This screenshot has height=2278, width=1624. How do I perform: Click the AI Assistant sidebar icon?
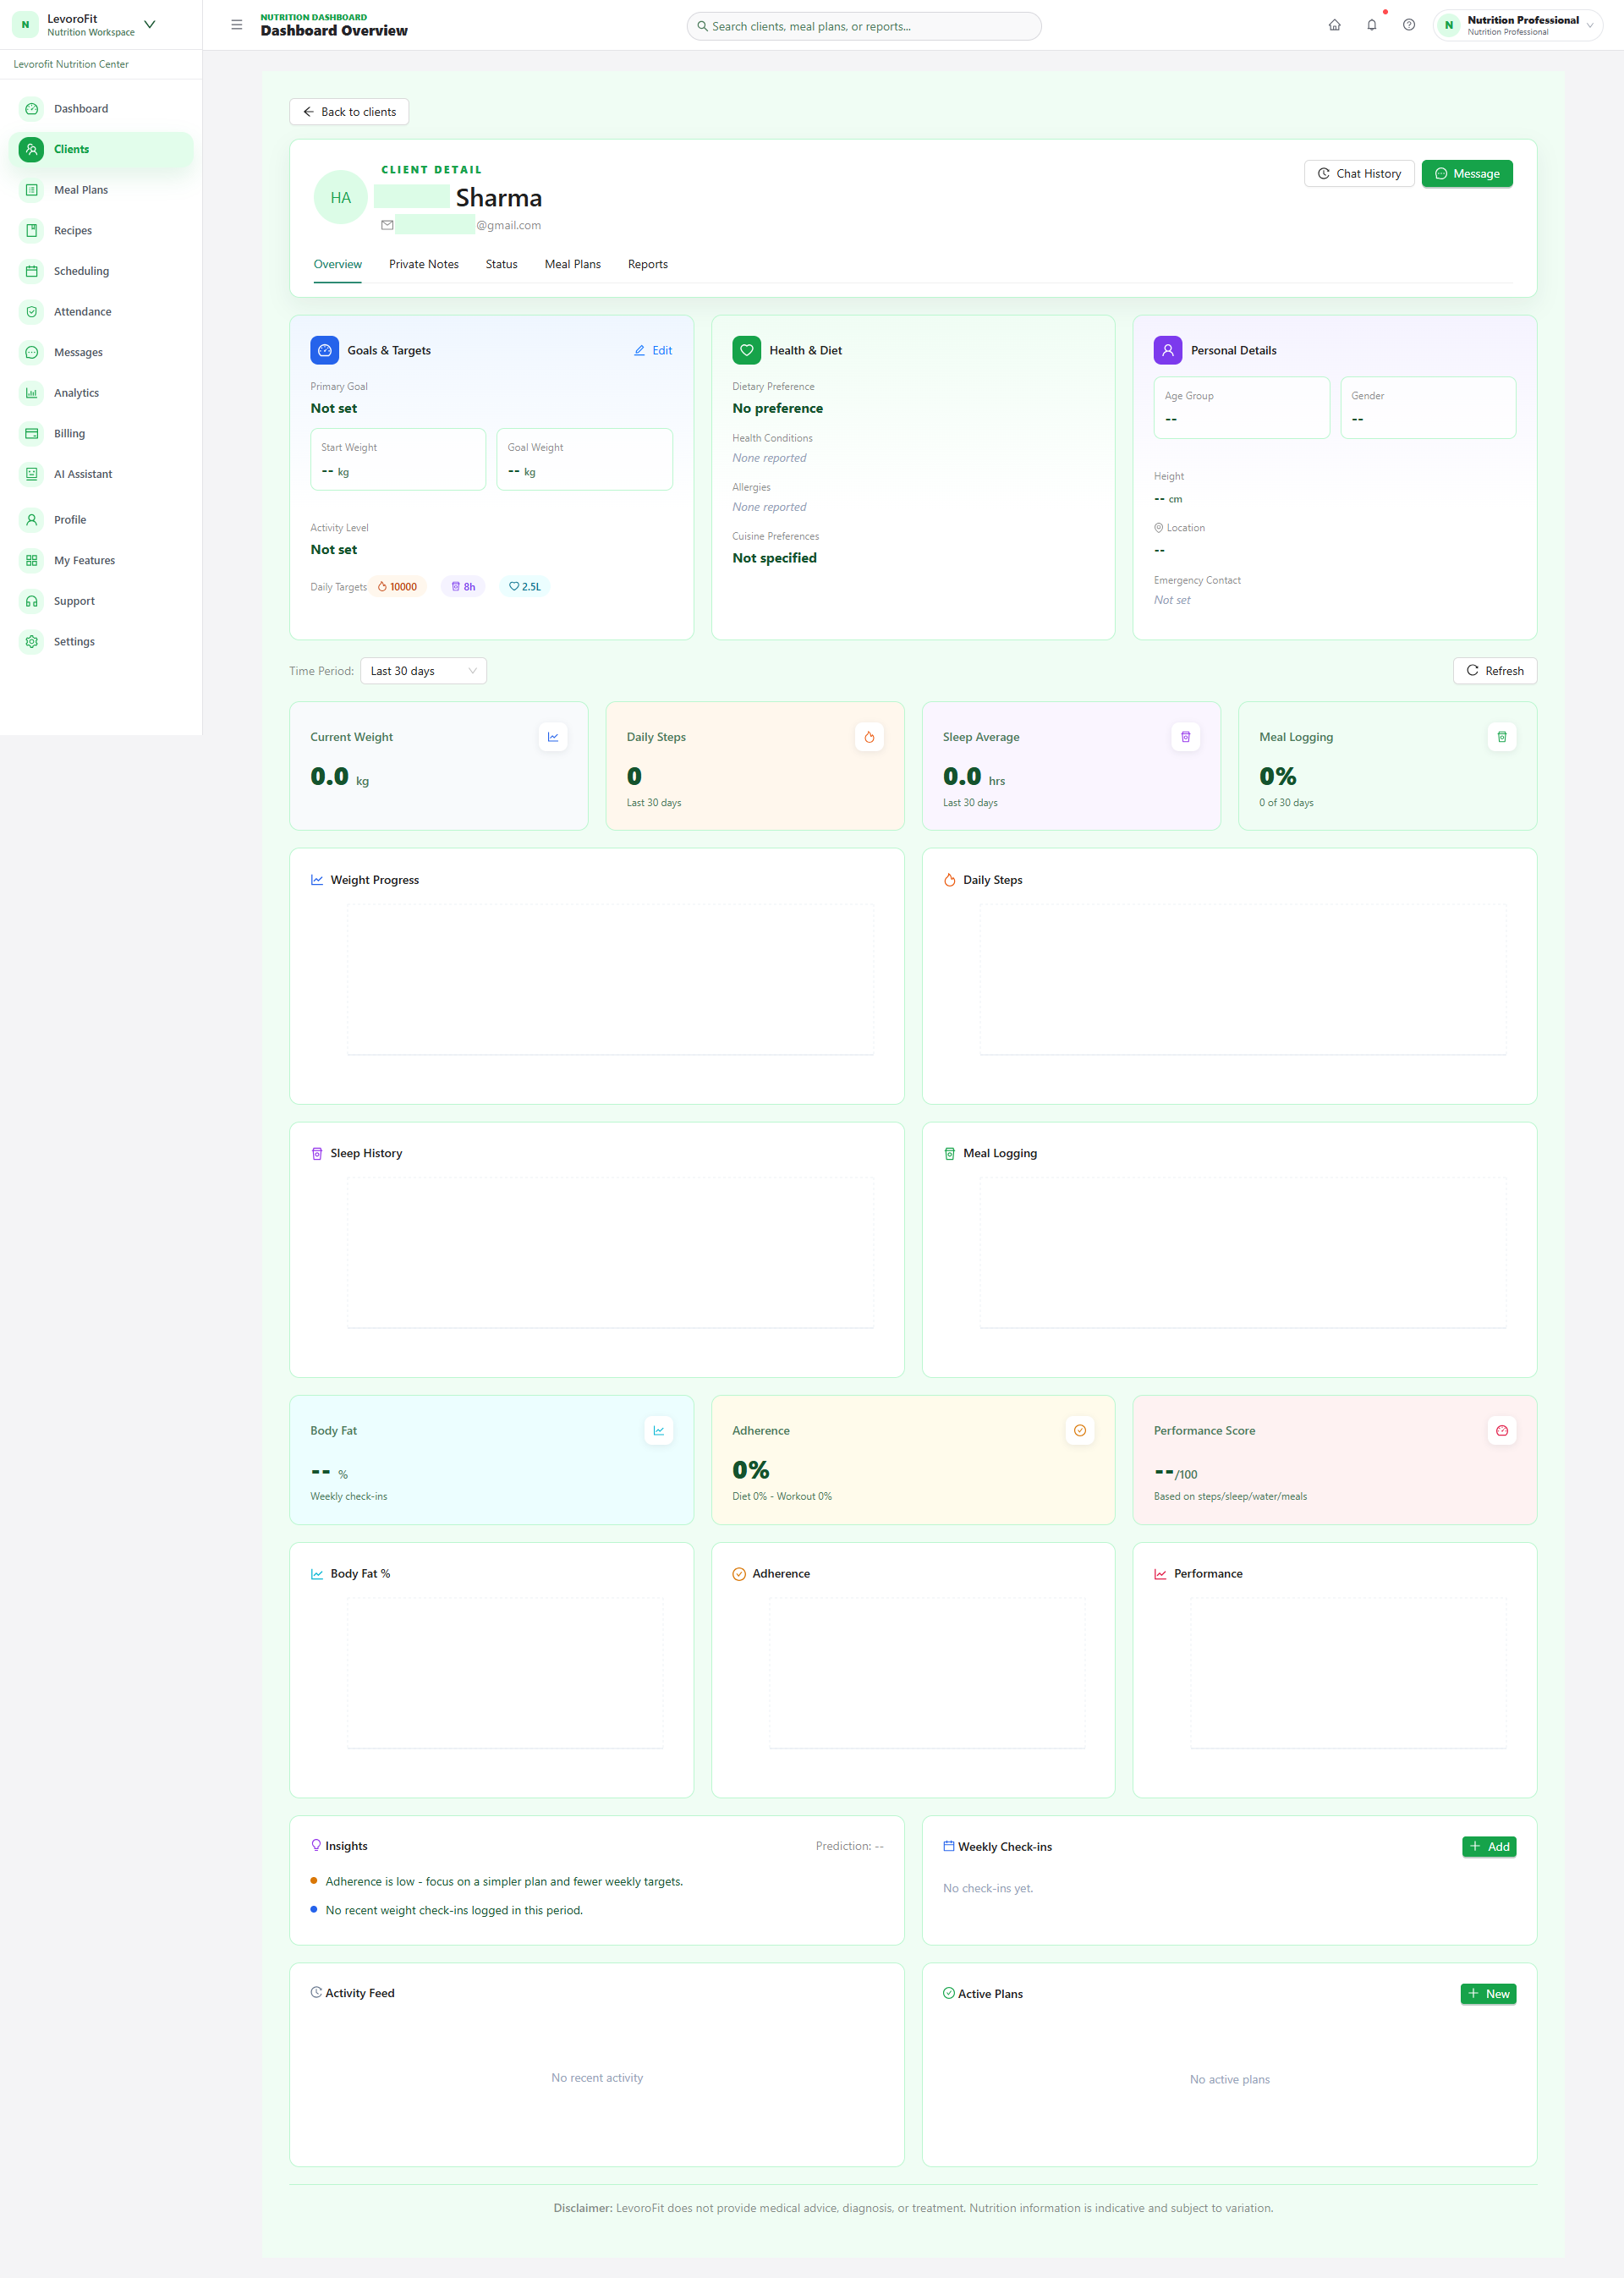tap(32, 474)
